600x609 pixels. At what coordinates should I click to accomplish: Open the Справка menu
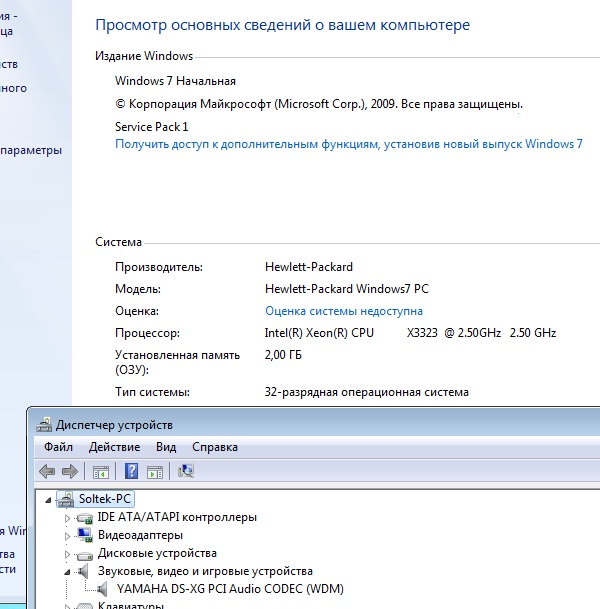coord(215,447)
